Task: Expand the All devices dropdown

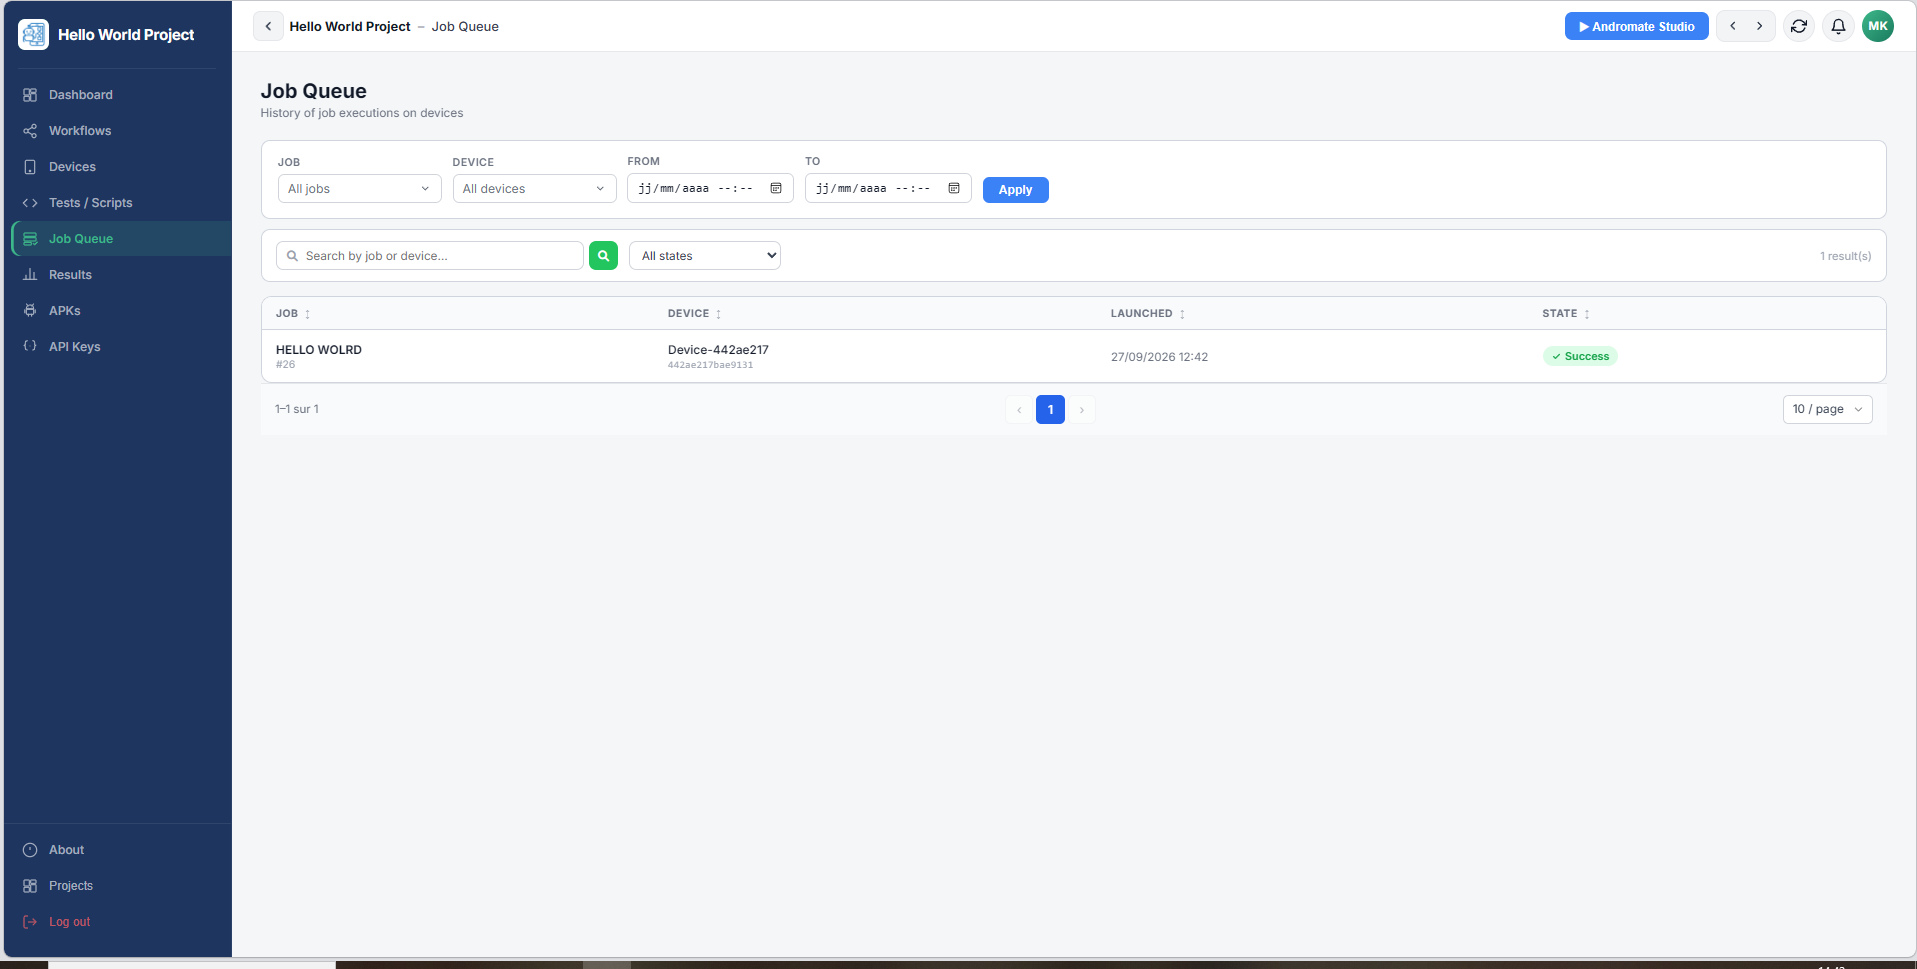Action: pos(534,189)
